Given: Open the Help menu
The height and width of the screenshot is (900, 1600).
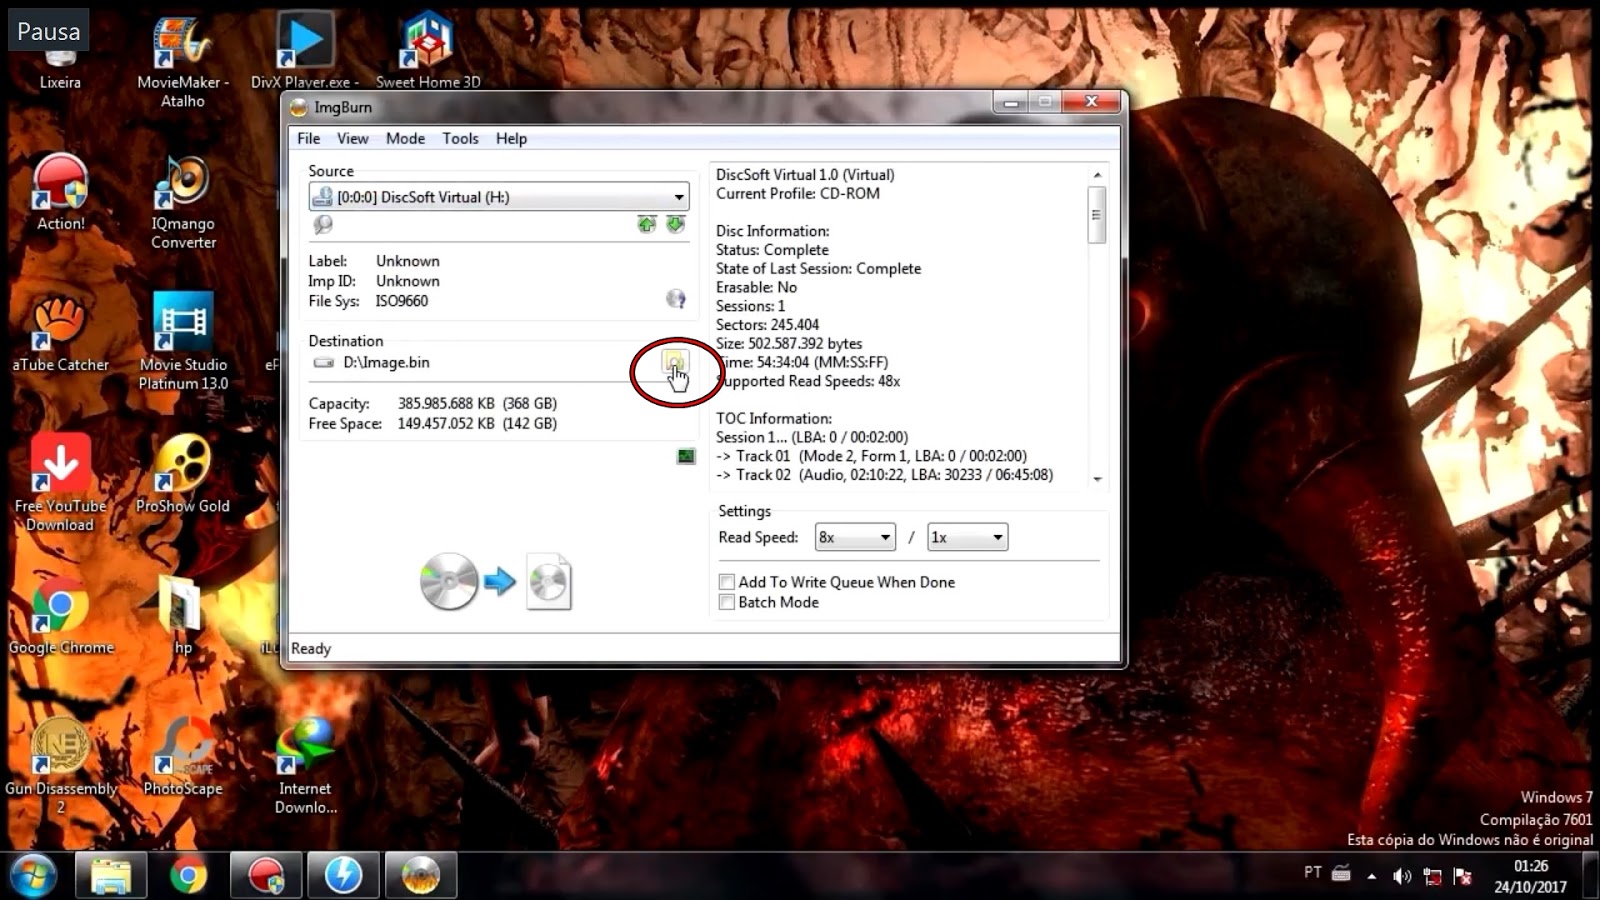Looking at the screenshot, I should pos(511,138).
